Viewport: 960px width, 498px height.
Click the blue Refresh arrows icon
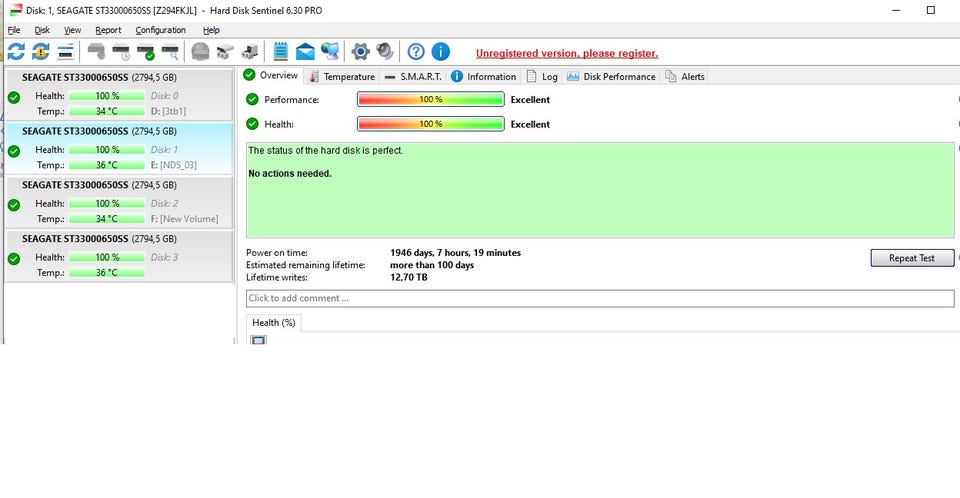click(17, 52)
